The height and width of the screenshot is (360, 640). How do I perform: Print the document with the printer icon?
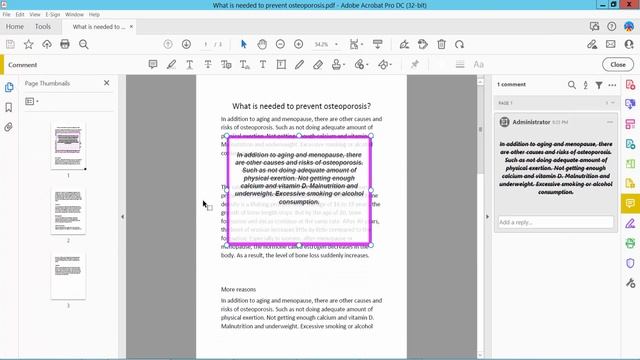point(65,44)
